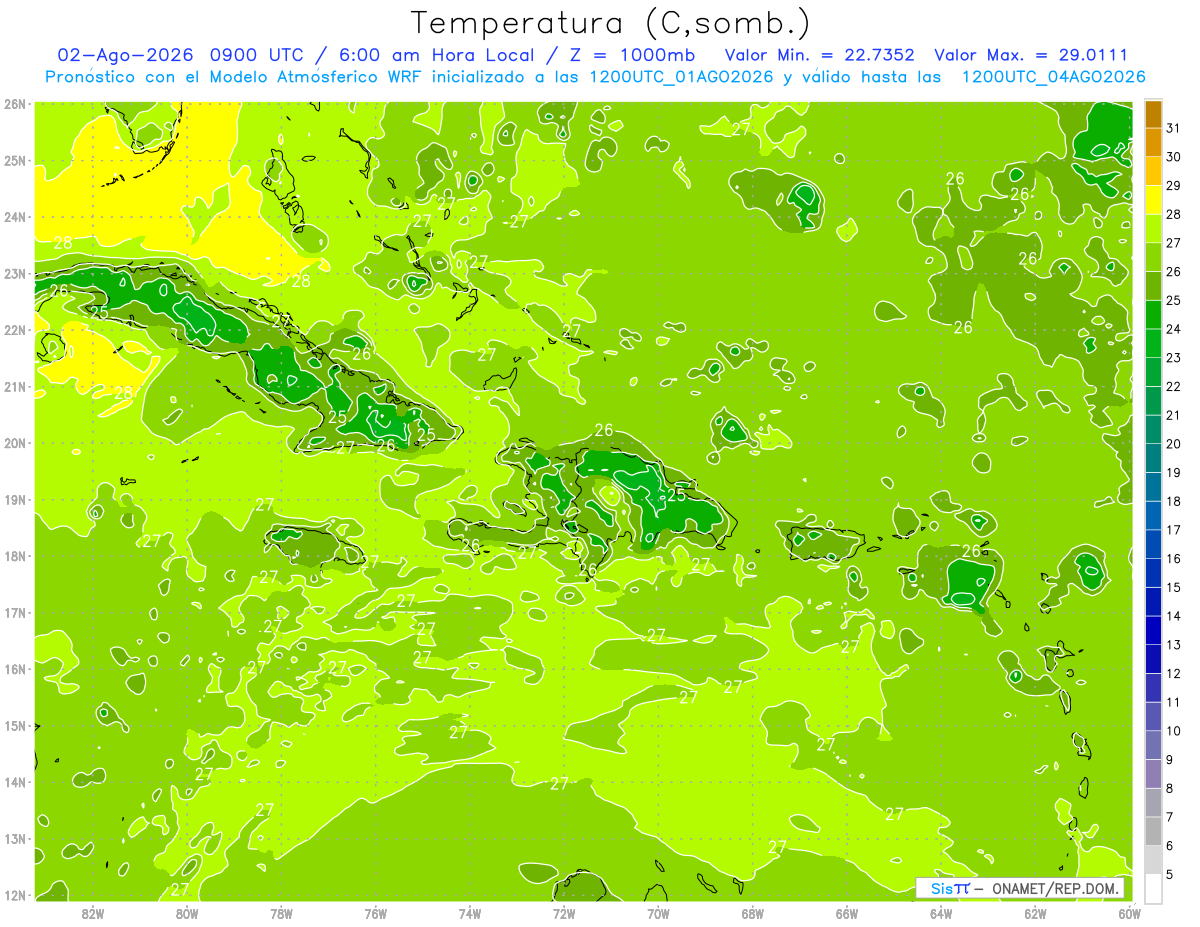Image resolution: width=1200 pixels, height=927 pixels.
Task: Pick the teal colorbar segment between 19 and 20
Action: point(1153,458)
